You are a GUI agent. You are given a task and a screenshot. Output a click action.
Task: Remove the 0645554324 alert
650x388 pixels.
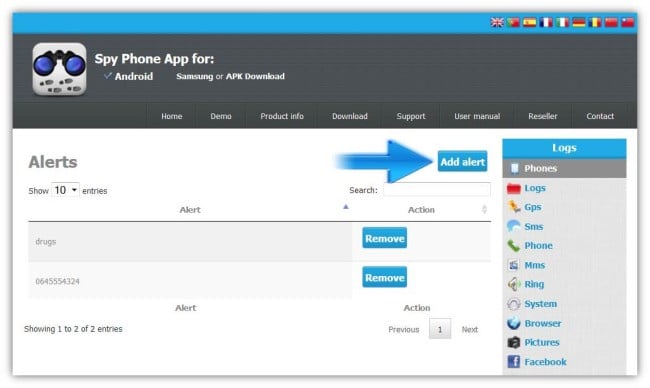(x=384, y=277)
